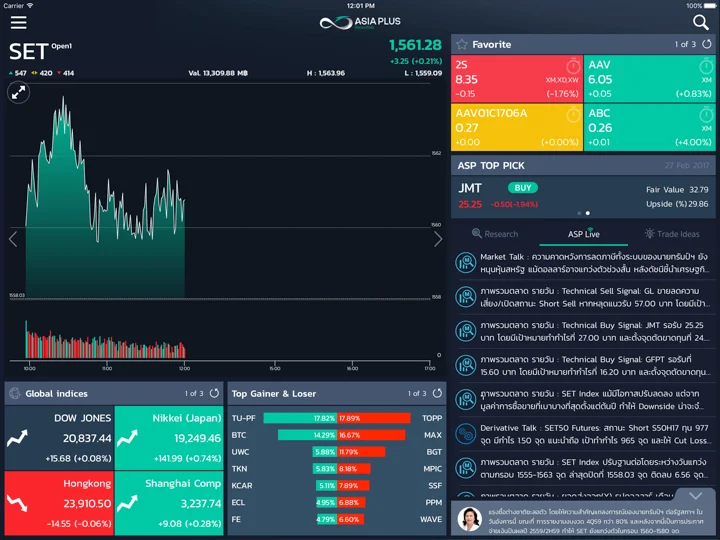Go to previous chart with left chevron
720x540 pixels.
(x=13, y=239)
